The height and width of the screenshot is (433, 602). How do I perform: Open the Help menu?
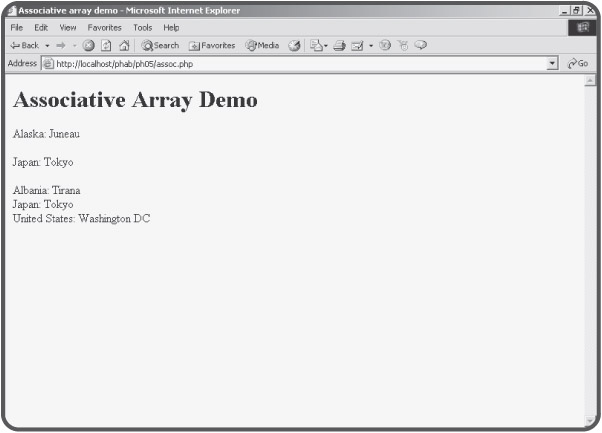[x=171, y=27]
